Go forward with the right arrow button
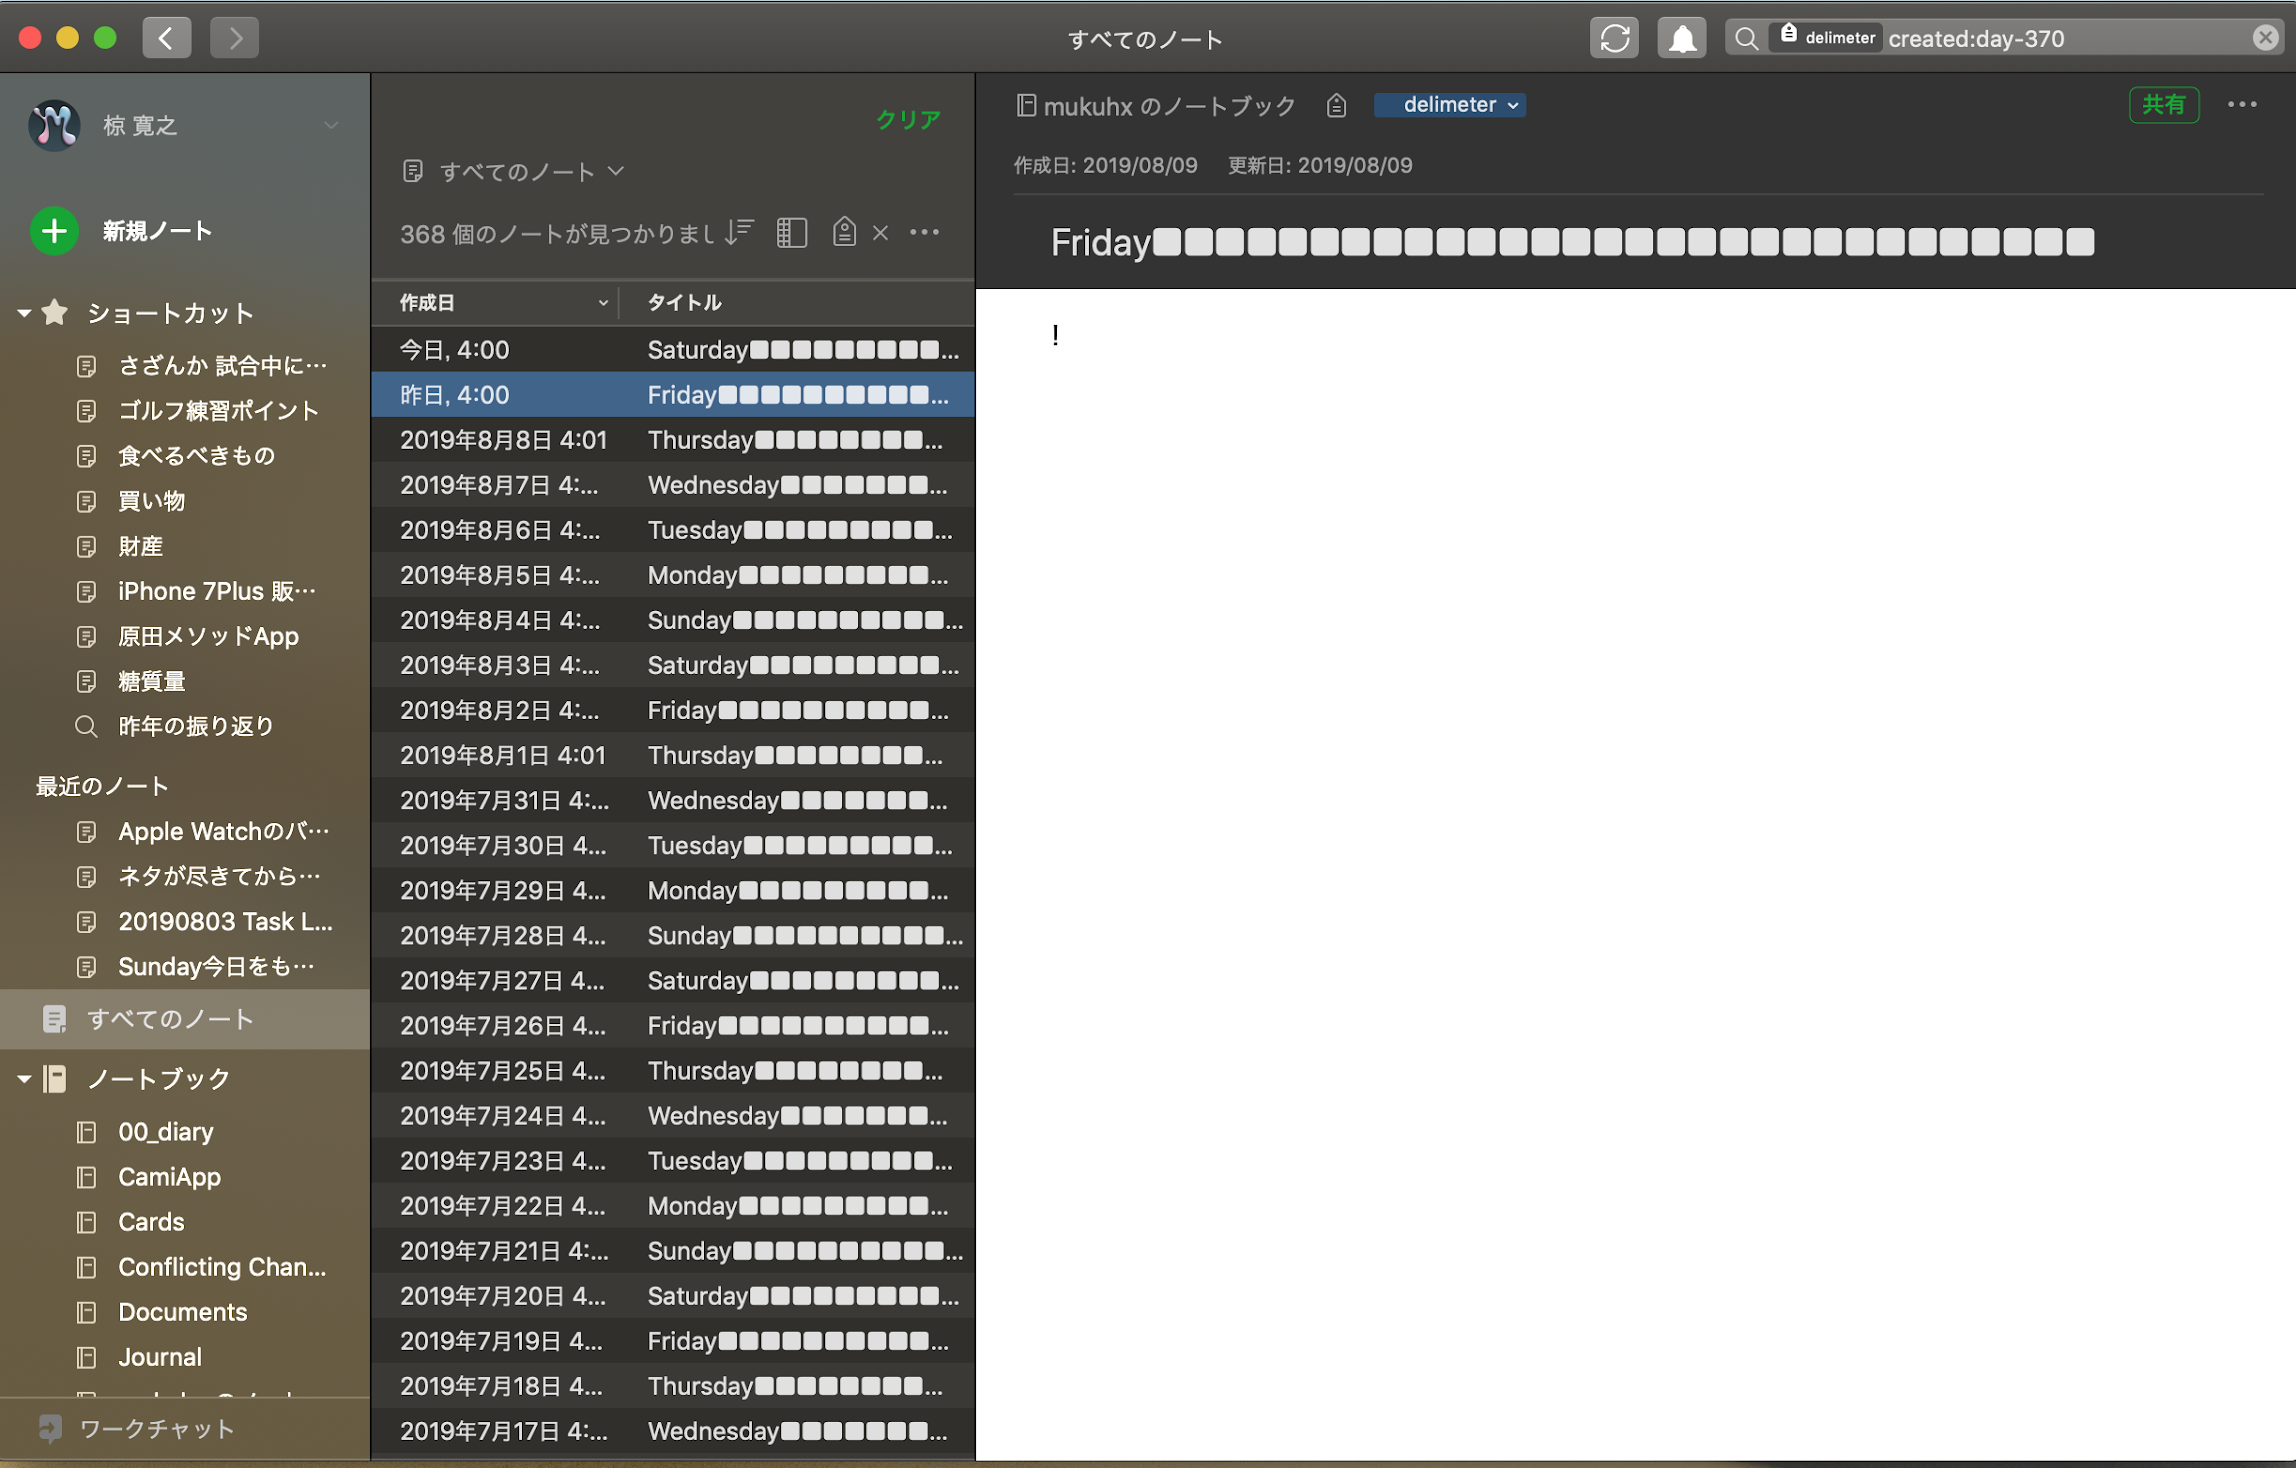 [x=234, y=38]
